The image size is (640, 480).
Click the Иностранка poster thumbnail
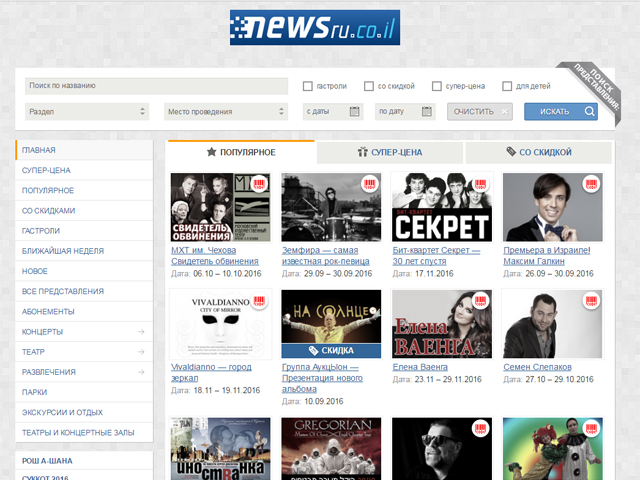pyautogui.click(x=220, y=449)
